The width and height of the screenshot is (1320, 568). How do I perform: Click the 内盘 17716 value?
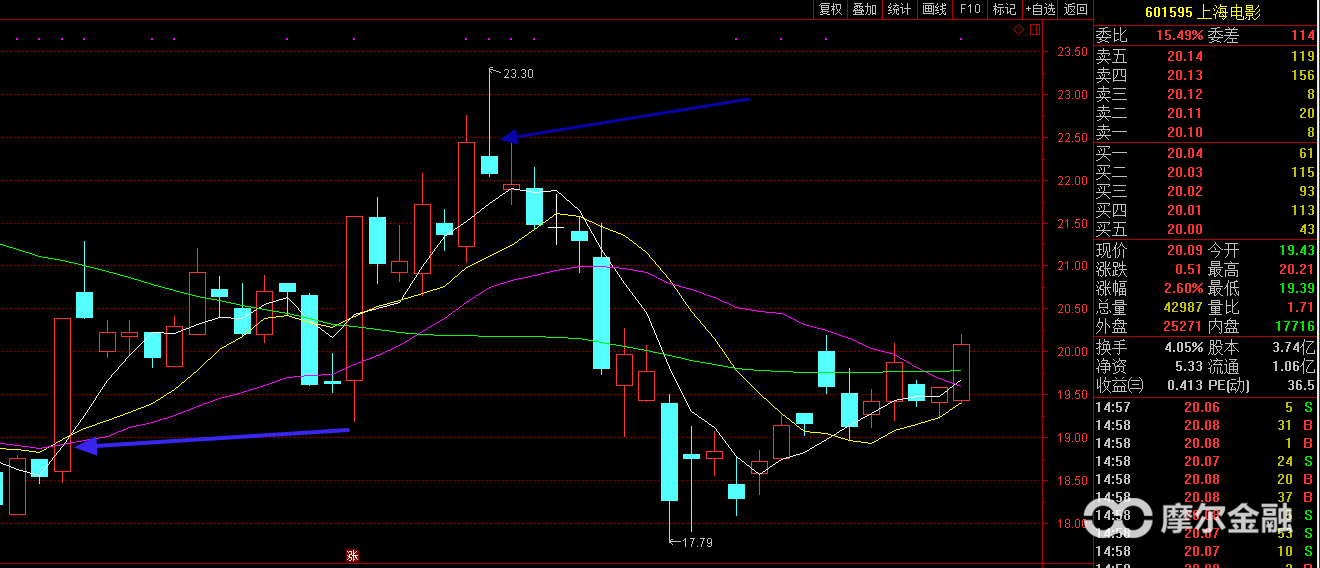[x=1296, y=326]
